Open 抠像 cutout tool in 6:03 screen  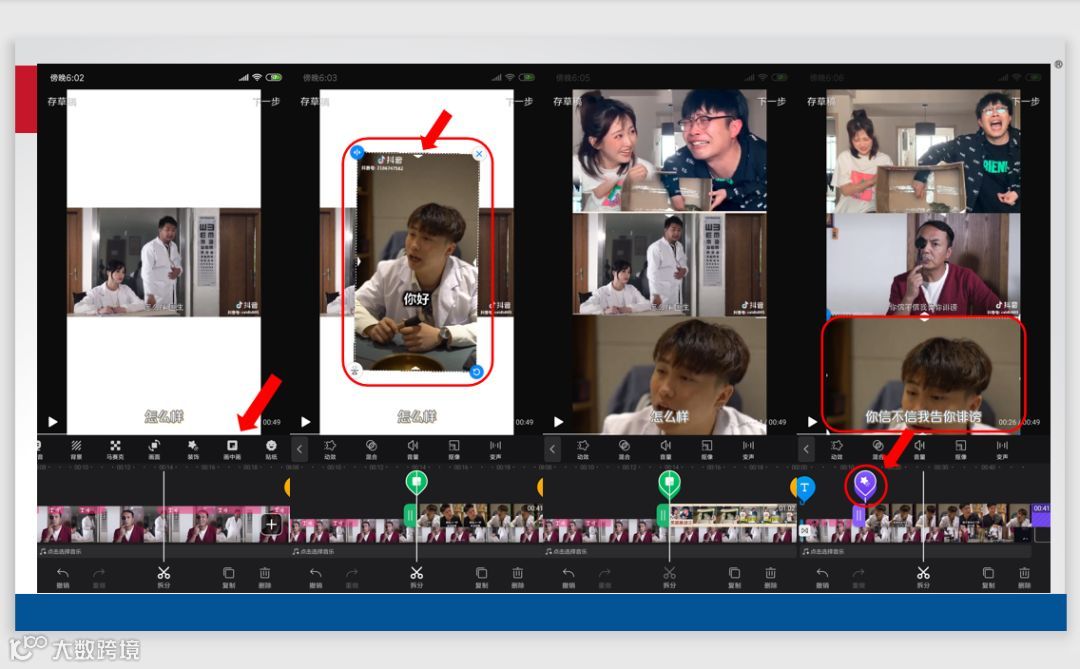pyautogui.click(x=454, y=449)
